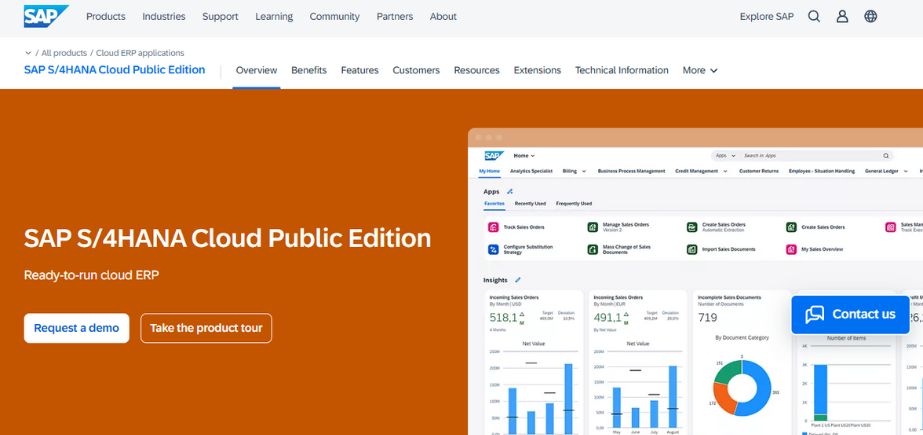Click the edit pencil next to Apps heading
Screen dimensions: 923x435
[510, 191]
